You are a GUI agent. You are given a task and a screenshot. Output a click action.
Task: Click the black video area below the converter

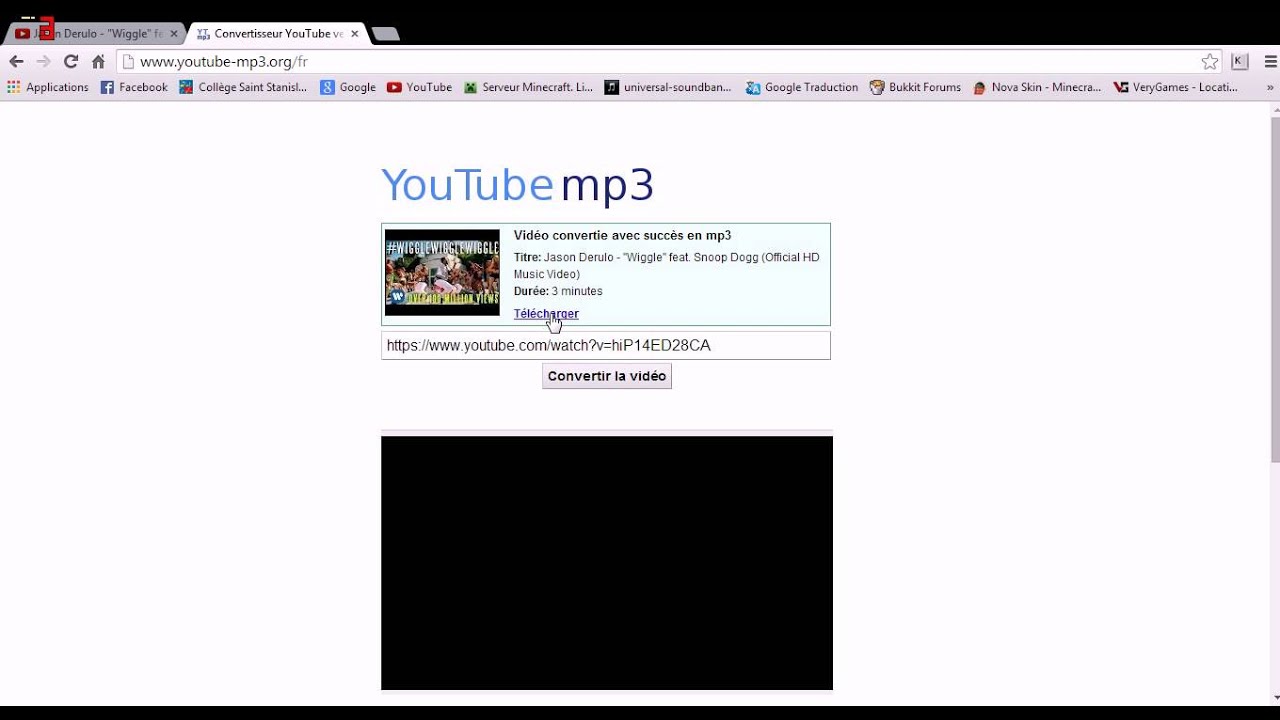[607, 563]
